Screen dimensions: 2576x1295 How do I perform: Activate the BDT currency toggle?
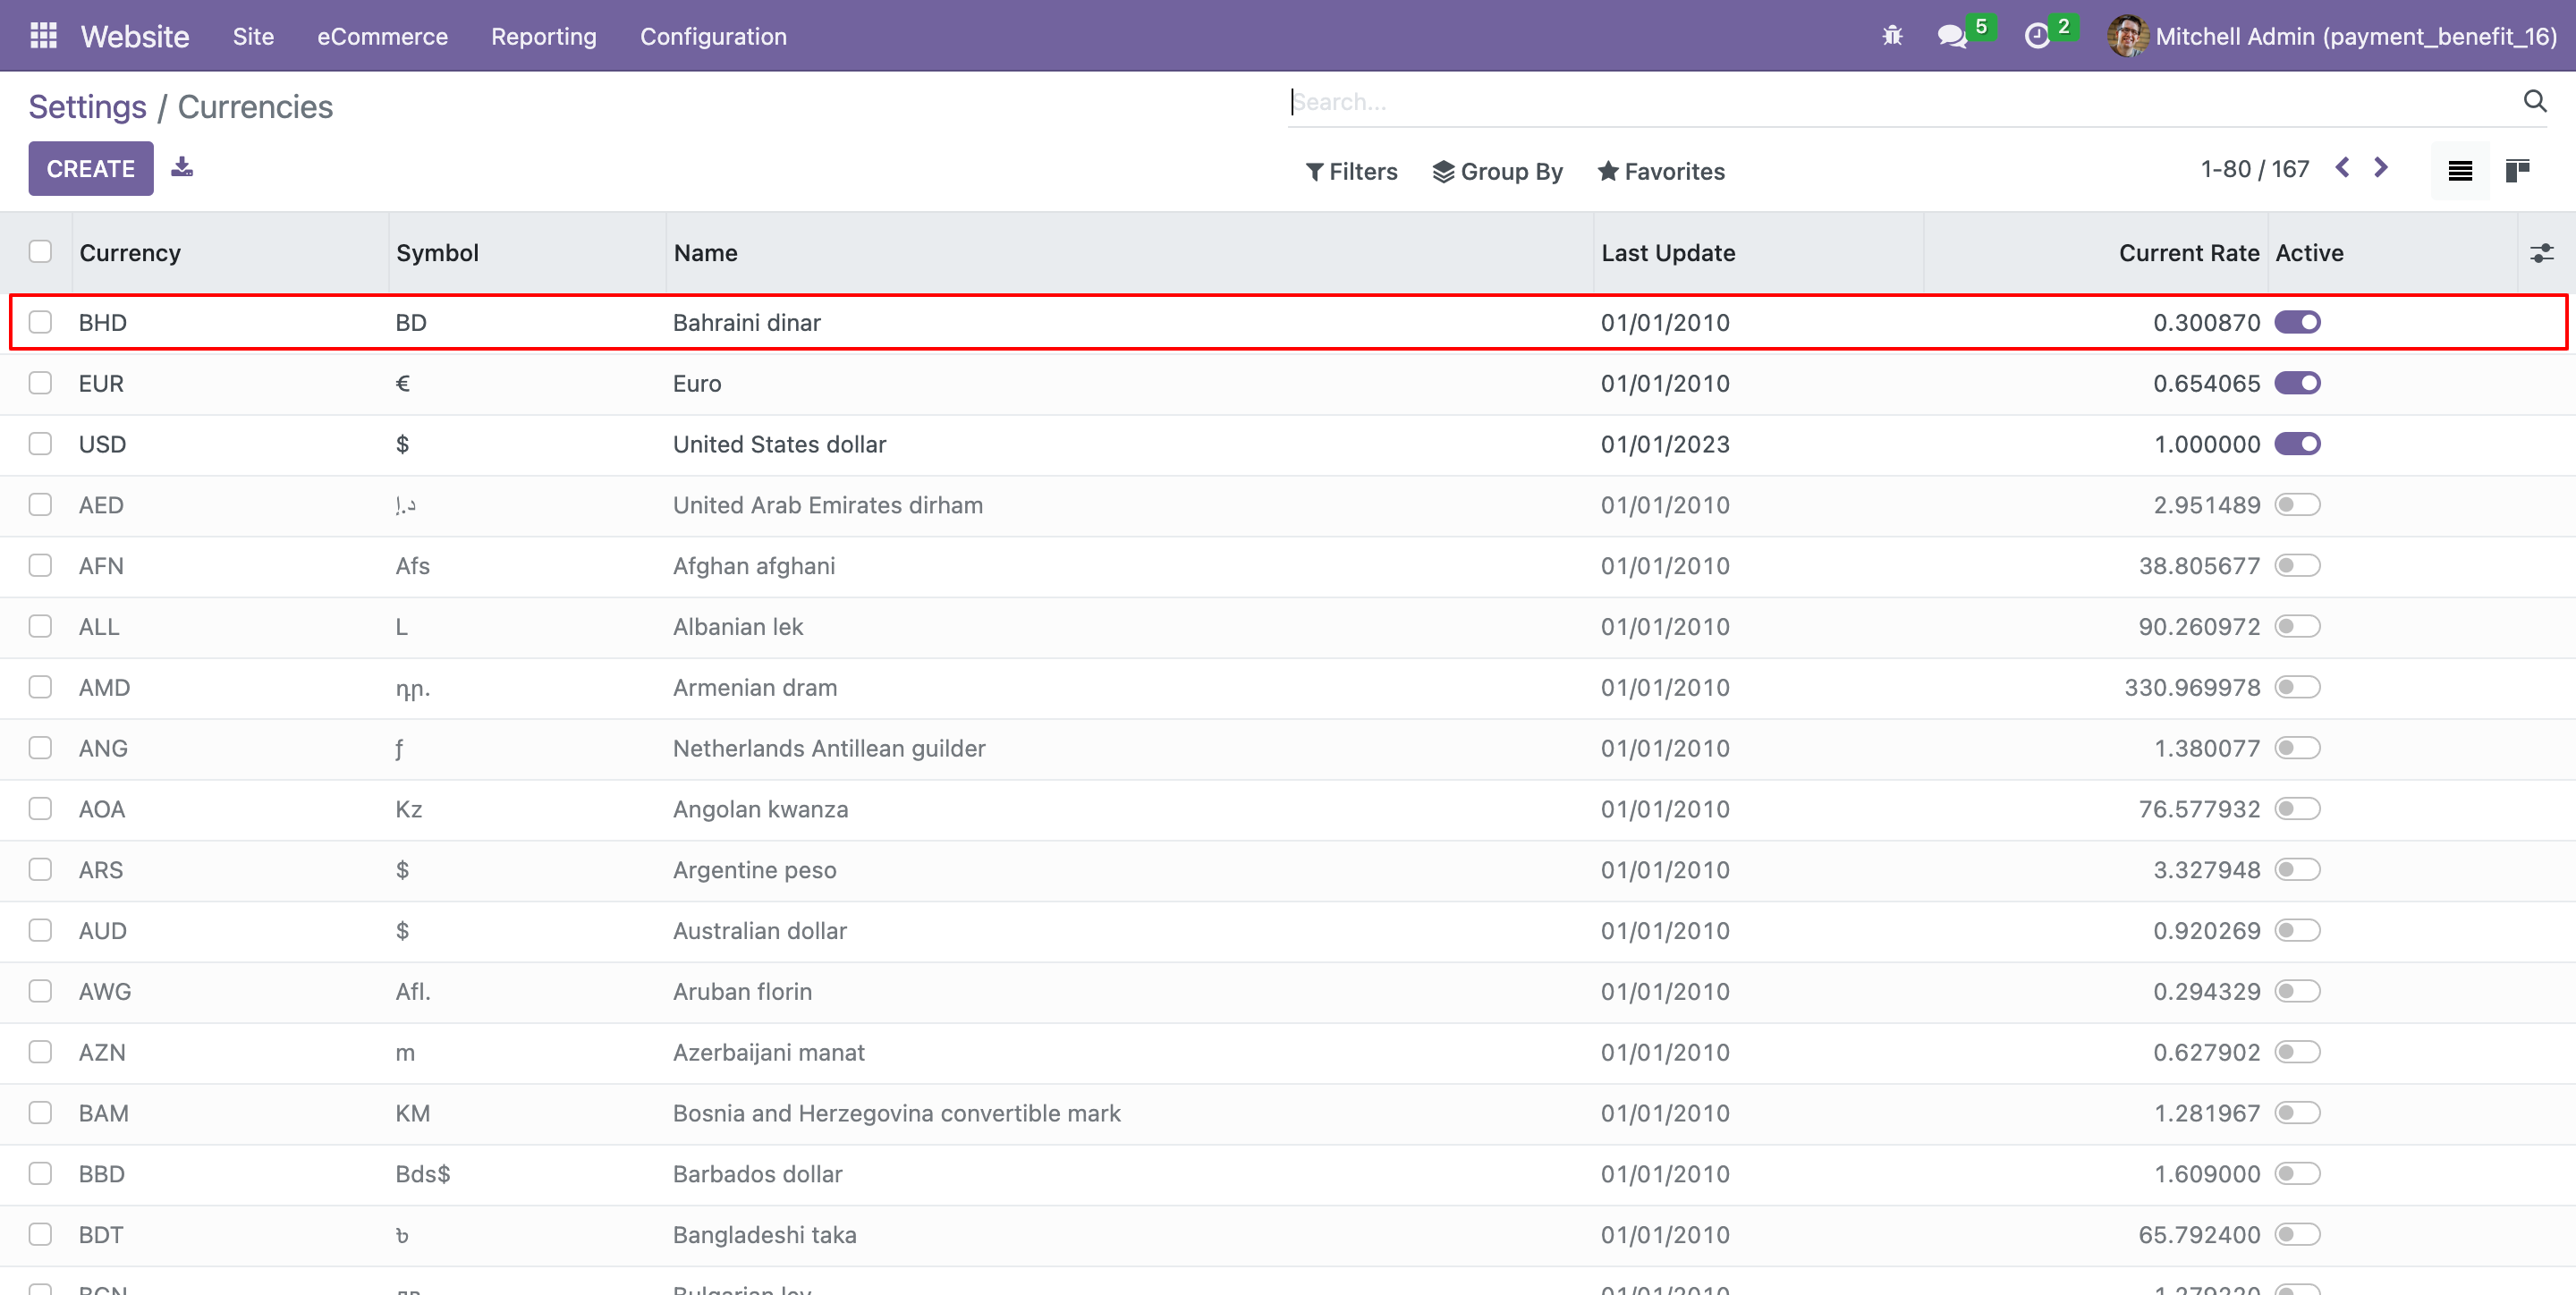pos(2297,1235)
